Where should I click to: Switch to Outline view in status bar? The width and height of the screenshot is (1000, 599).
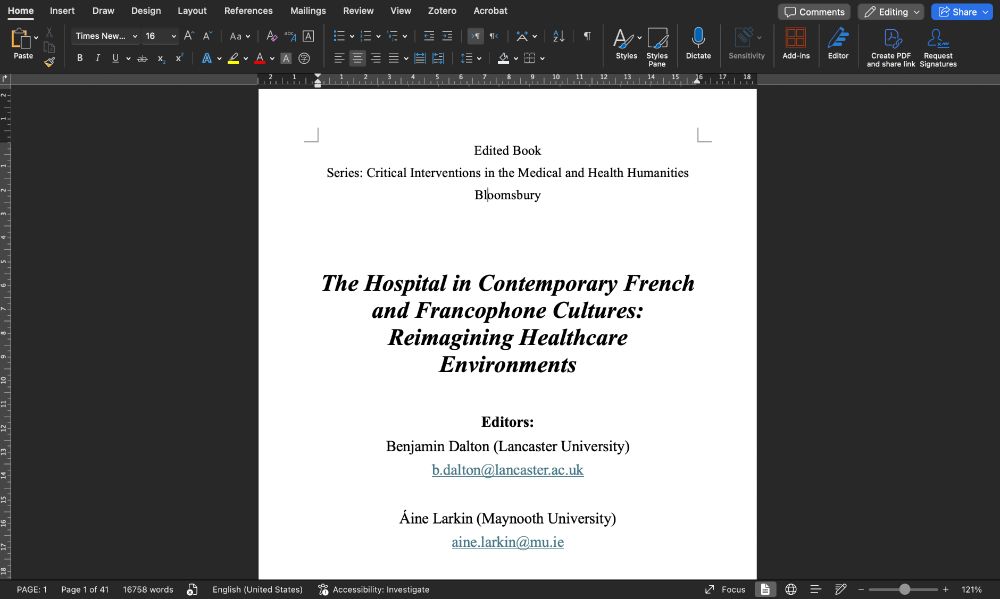coord(815,589)
